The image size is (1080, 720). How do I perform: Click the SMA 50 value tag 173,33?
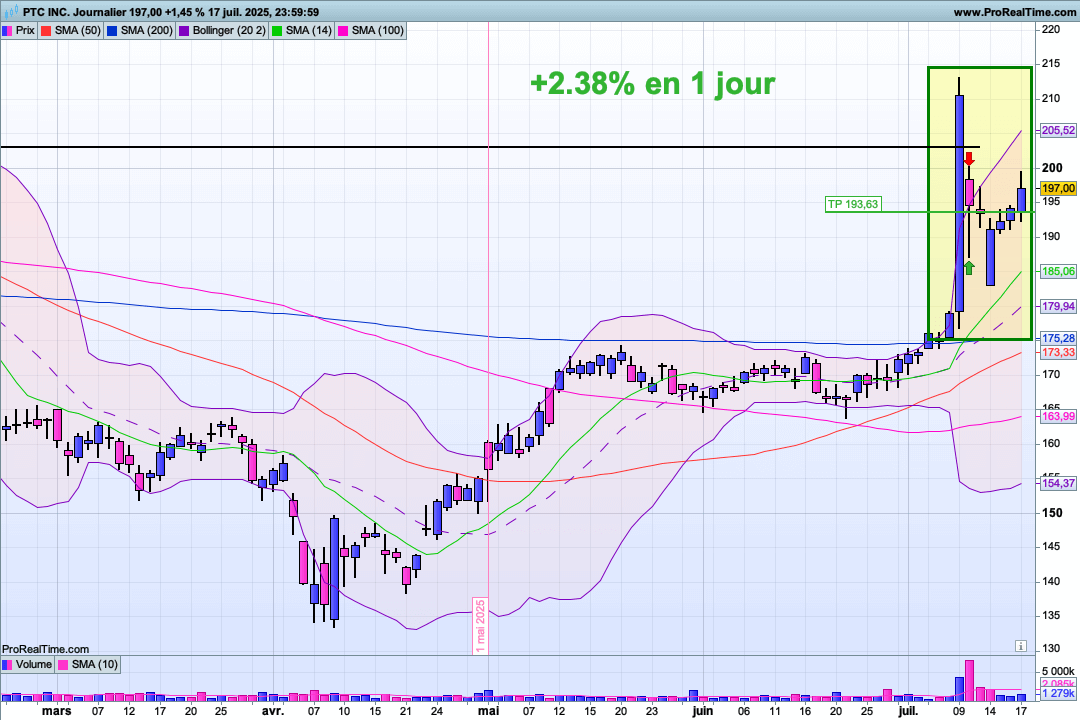tap(1058, 352)
